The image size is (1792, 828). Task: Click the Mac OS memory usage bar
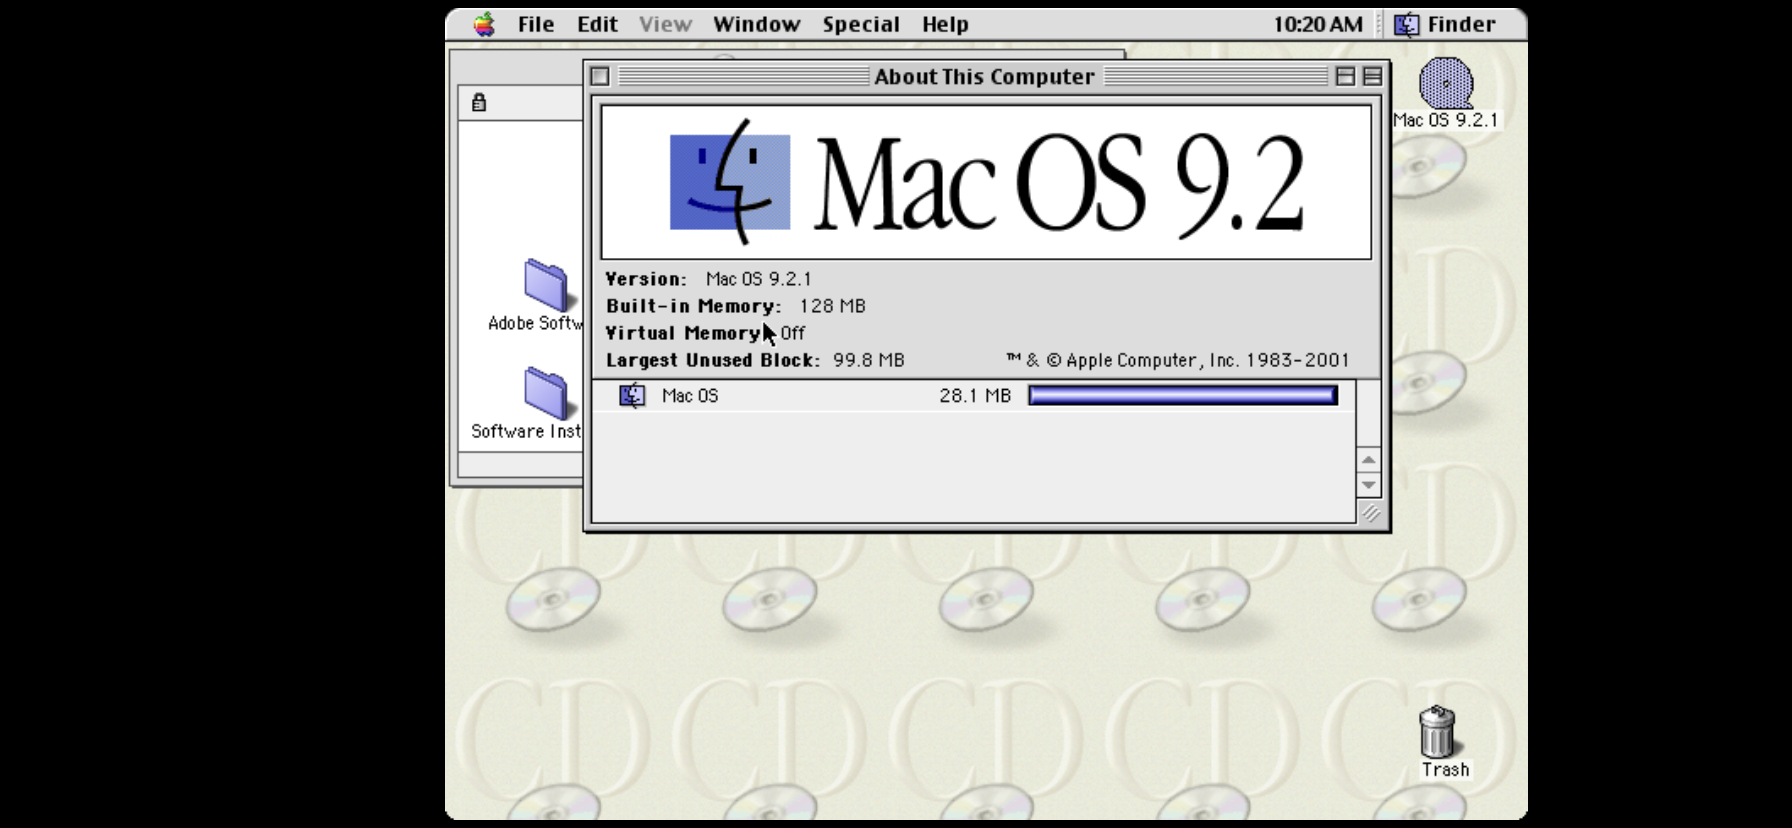(1183, 395)
